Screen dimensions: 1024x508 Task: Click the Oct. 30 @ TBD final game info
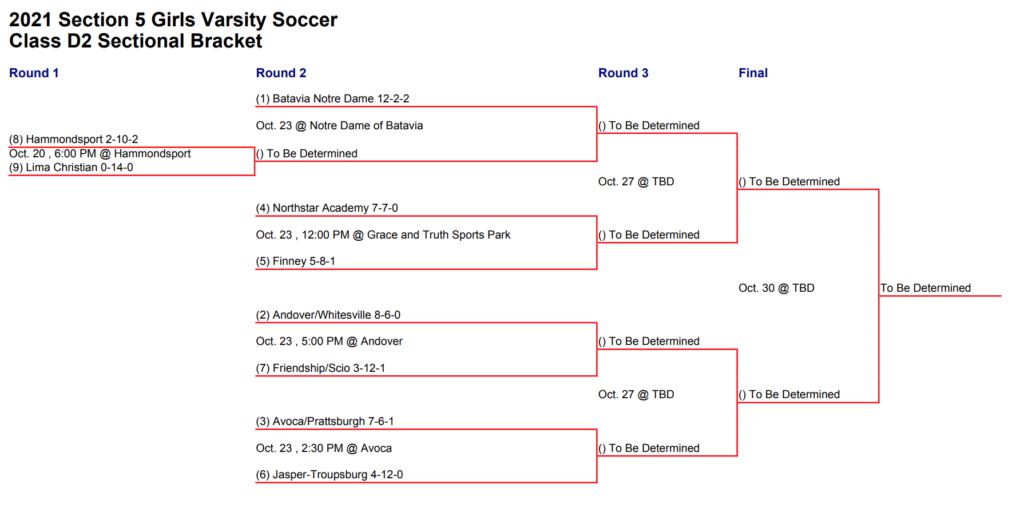776,288
